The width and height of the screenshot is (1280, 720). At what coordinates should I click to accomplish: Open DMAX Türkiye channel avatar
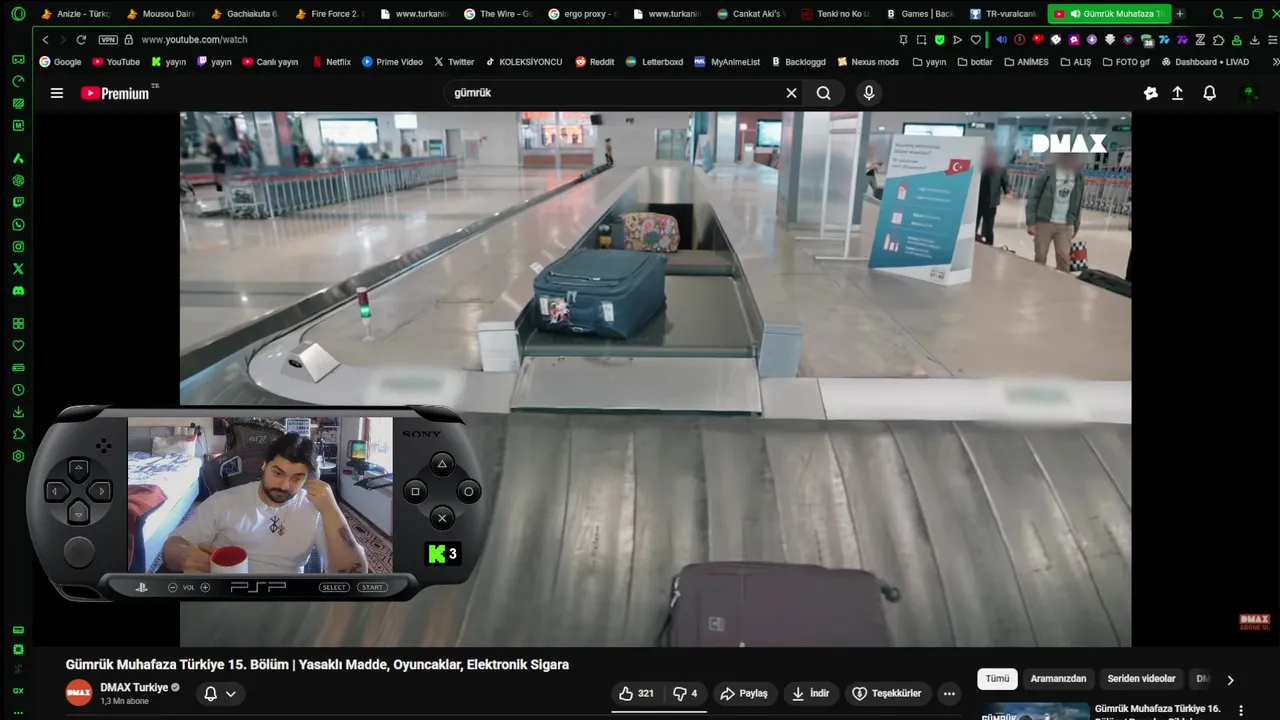point(79,693)
